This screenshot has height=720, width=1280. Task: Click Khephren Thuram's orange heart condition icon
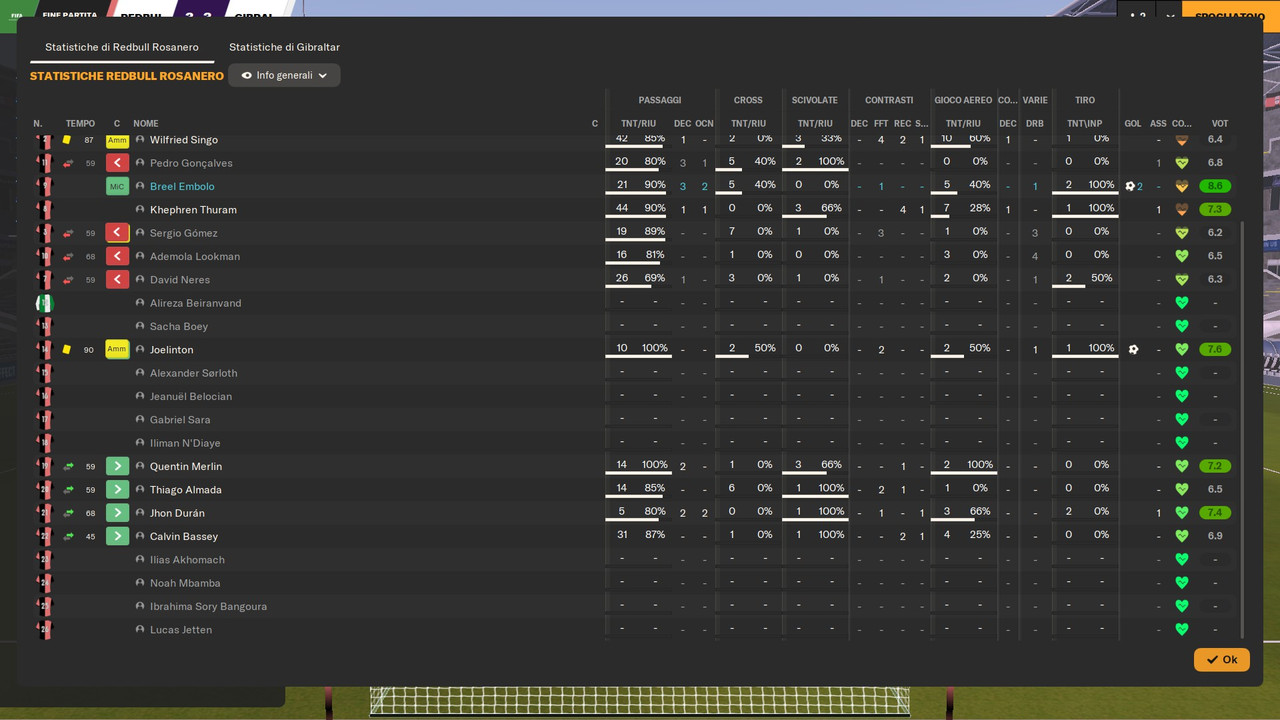(x=1181, y=210)
